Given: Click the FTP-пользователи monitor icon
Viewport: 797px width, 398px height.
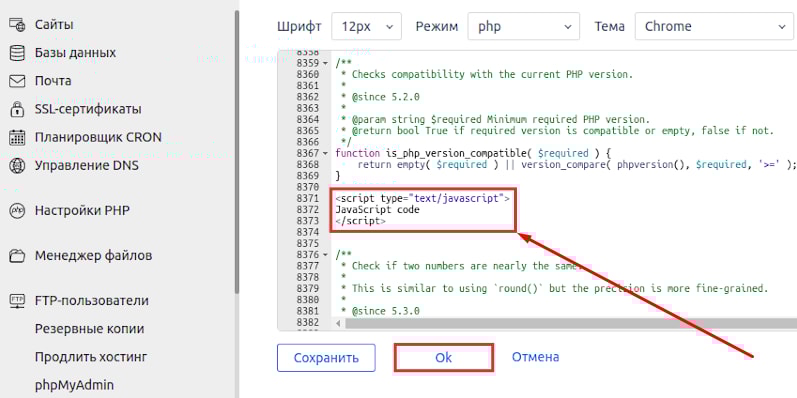Looking at the screenshot, I should pos(17,301).
